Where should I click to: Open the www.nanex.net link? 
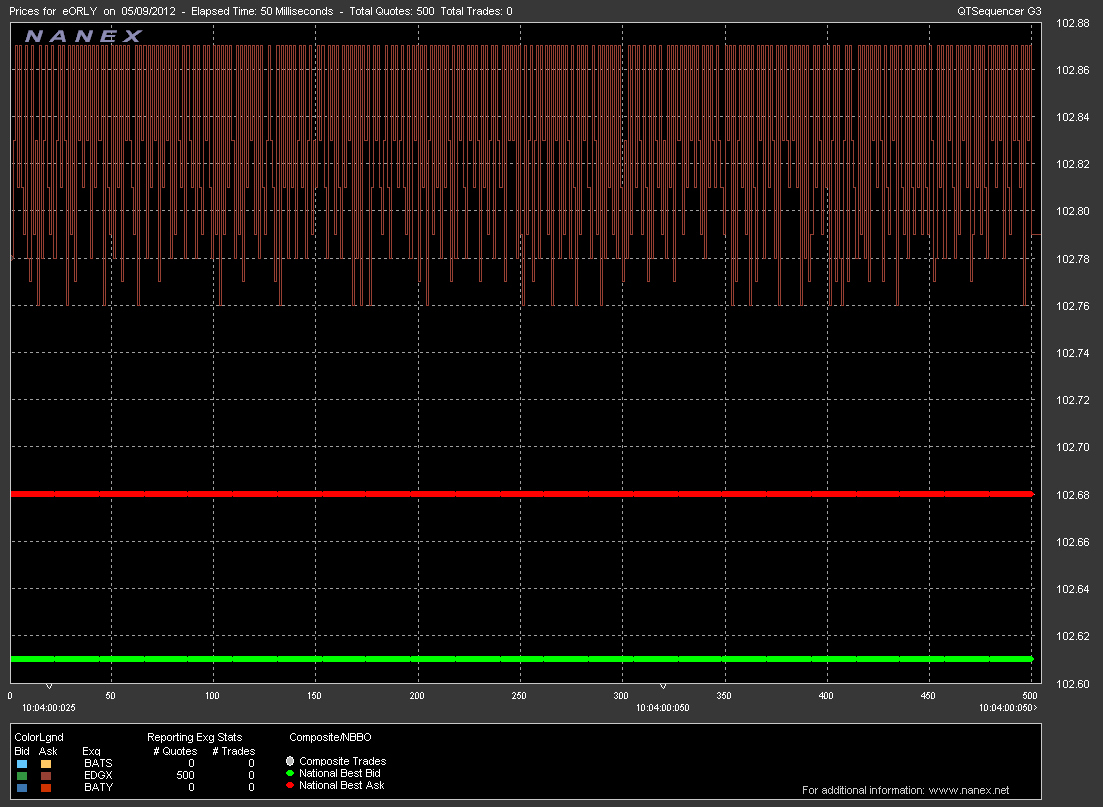point(969,790)
